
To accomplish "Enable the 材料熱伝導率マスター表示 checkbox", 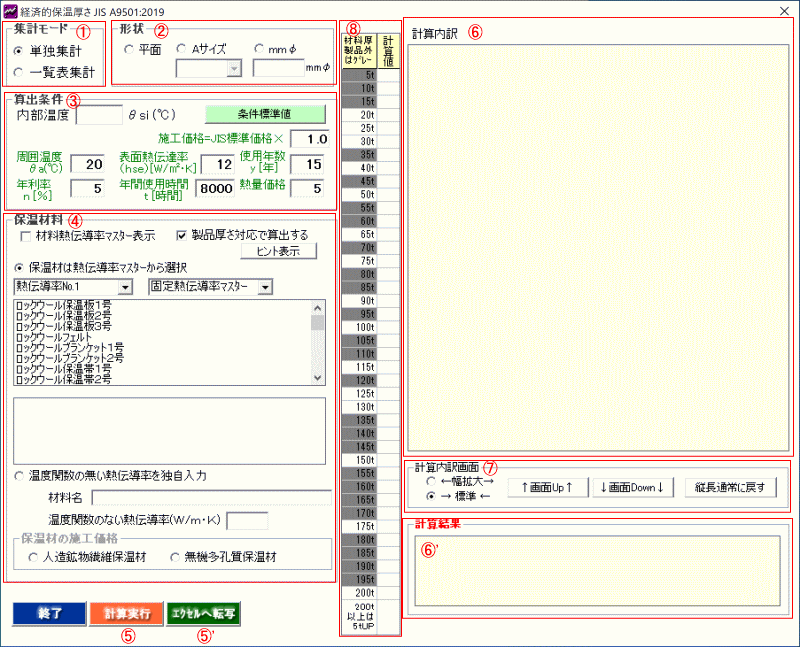I will [x=25, y=236].
